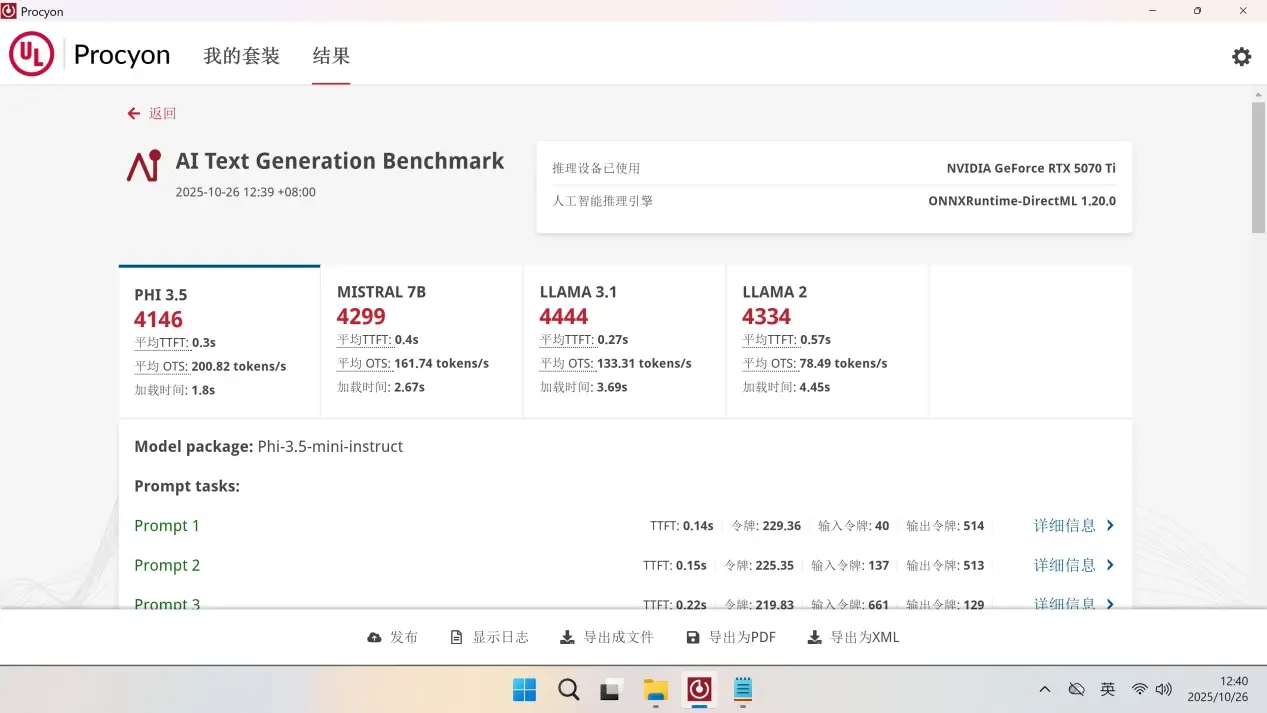Open the Windows Start menu
Image resolution: width=1267 pixels, height=713 pixels.
(x=524, y=690)
